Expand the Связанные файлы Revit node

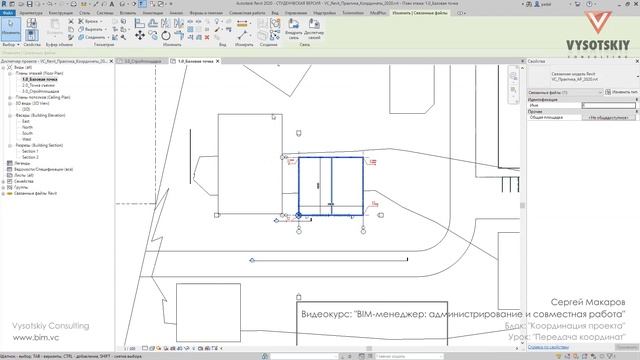point(4,193)
